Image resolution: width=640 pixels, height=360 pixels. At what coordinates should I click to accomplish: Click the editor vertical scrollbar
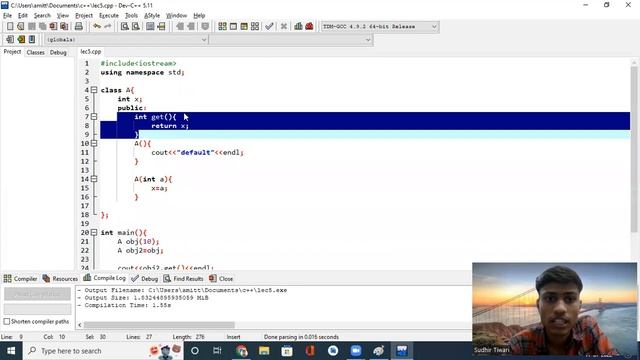coord(633,149)
